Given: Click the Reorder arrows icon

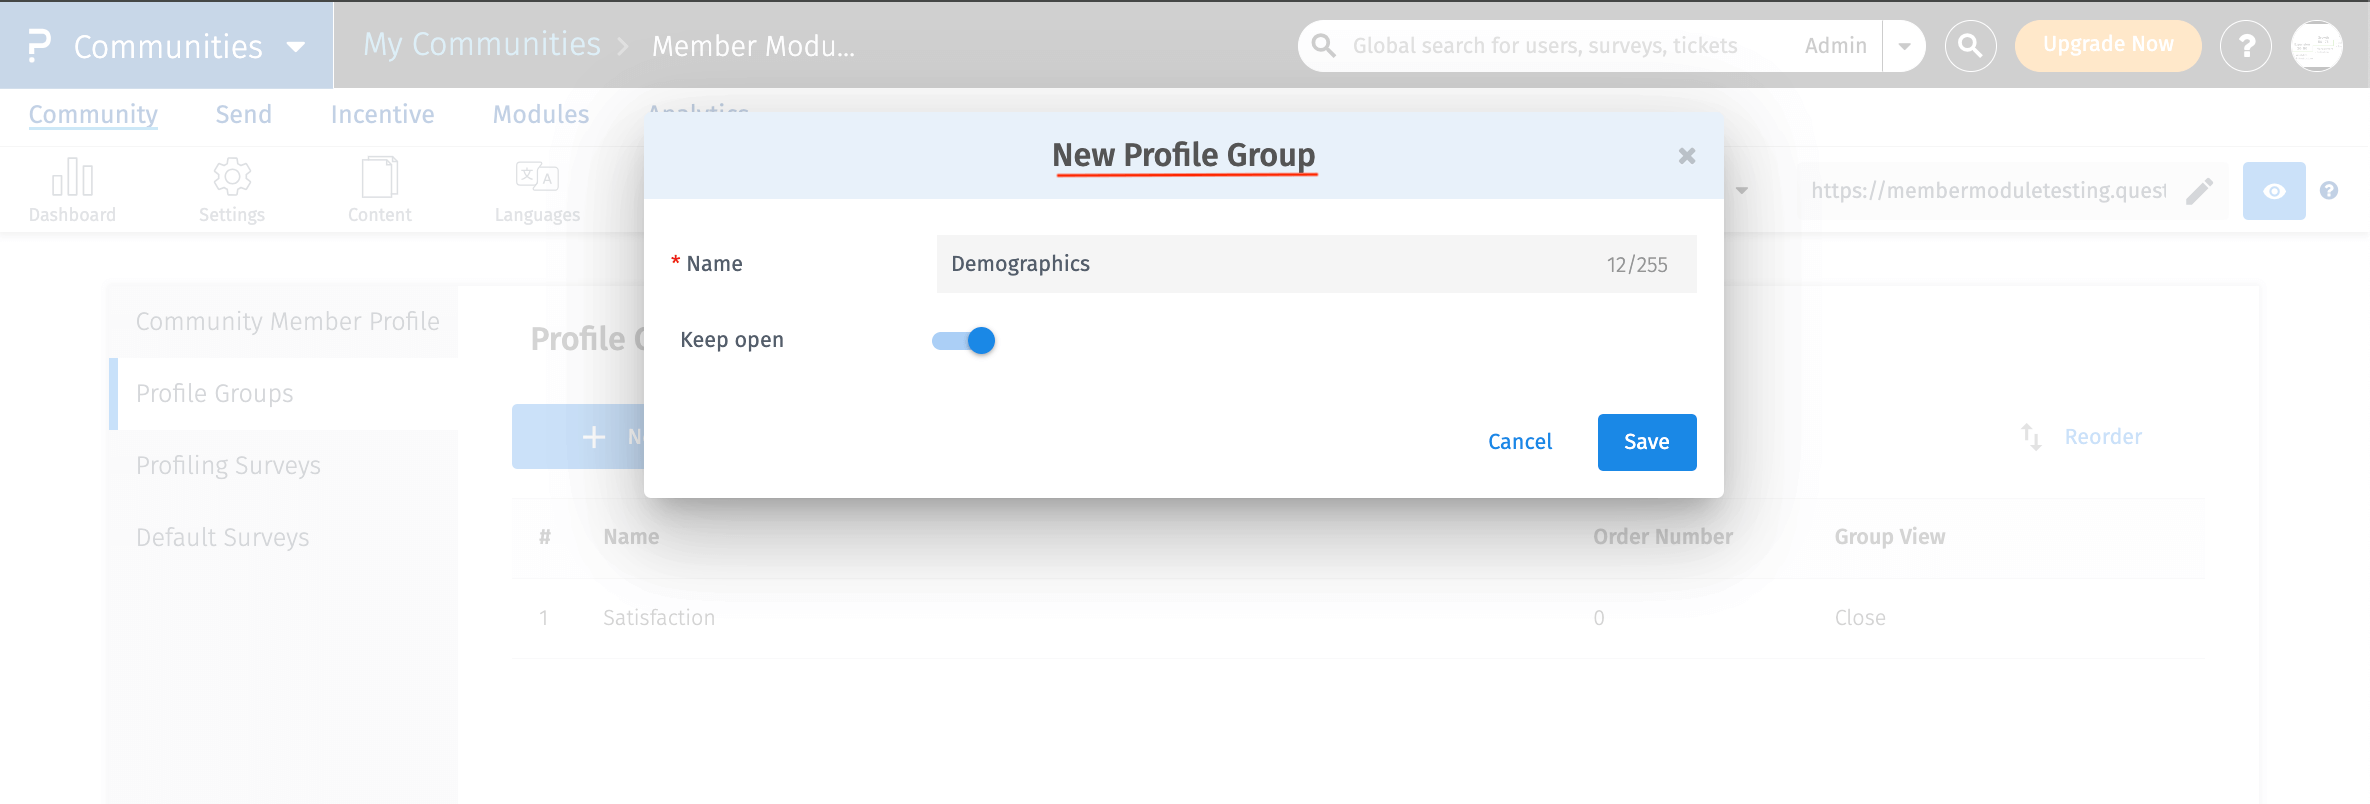Looking at the screenshot, I should click(x=2029, y=436).
